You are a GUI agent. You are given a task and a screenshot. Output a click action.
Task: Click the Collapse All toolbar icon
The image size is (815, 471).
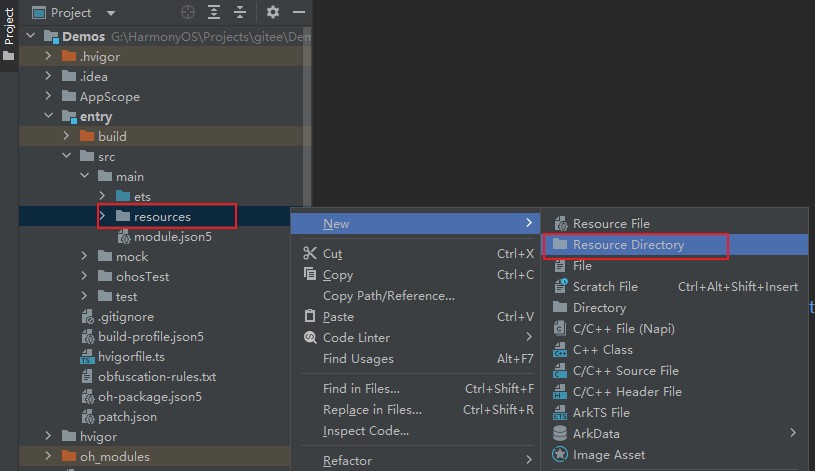click(240, 13)
